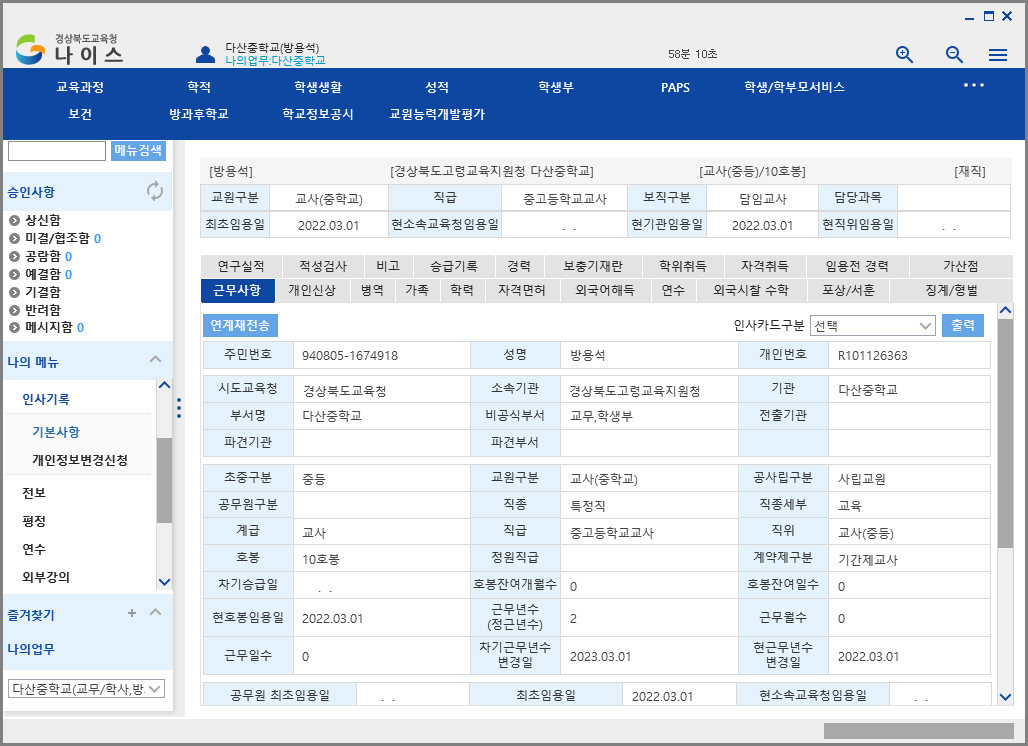
Task: Switch to the 병역 tab
Action: point(372,290)
